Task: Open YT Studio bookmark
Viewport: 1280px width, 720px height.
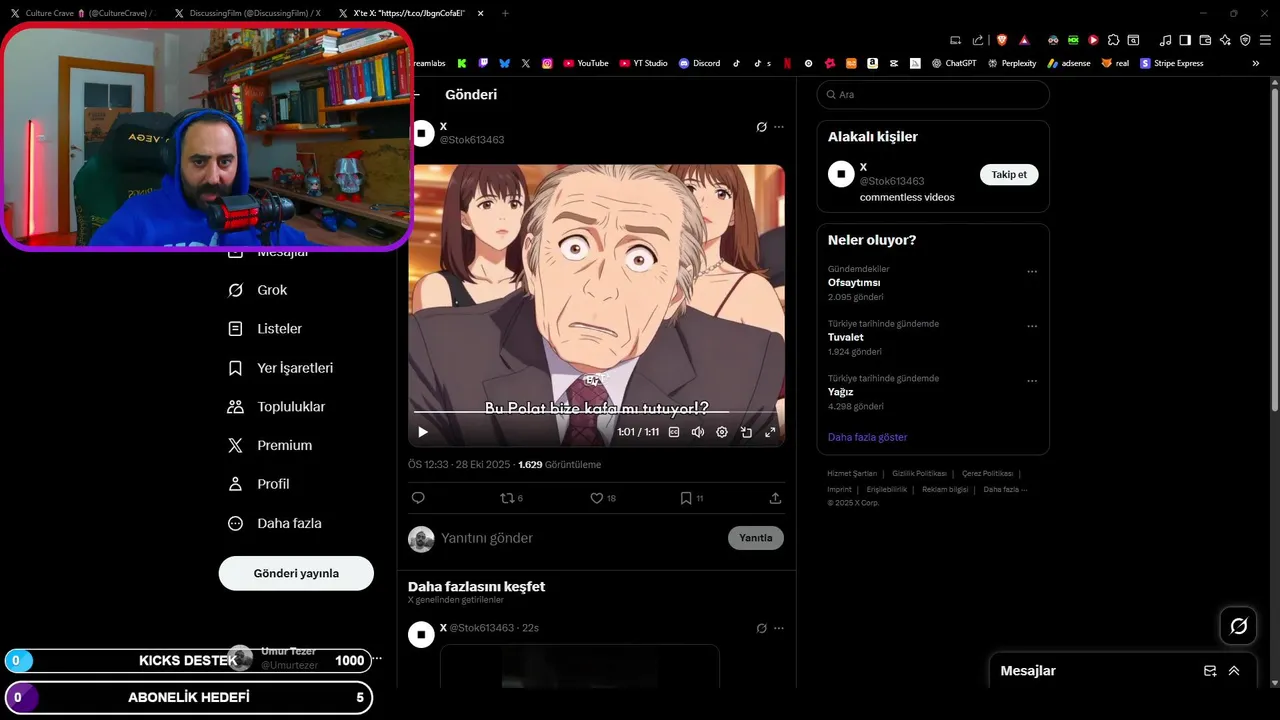Action: point(643,63)
